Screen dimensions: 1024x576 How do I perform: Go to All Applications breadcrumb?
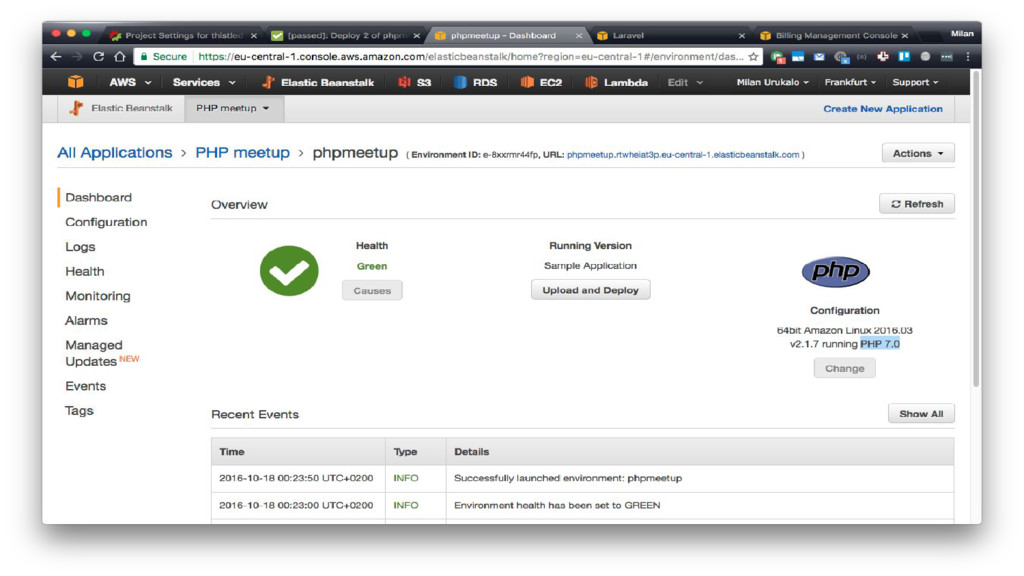point(115,153)
